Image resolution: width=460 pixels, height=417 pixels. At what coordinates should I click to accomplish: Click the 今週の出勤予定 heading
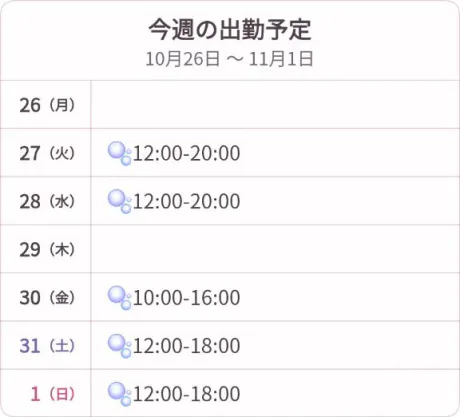pyautogui.click(x=230, y=30)
